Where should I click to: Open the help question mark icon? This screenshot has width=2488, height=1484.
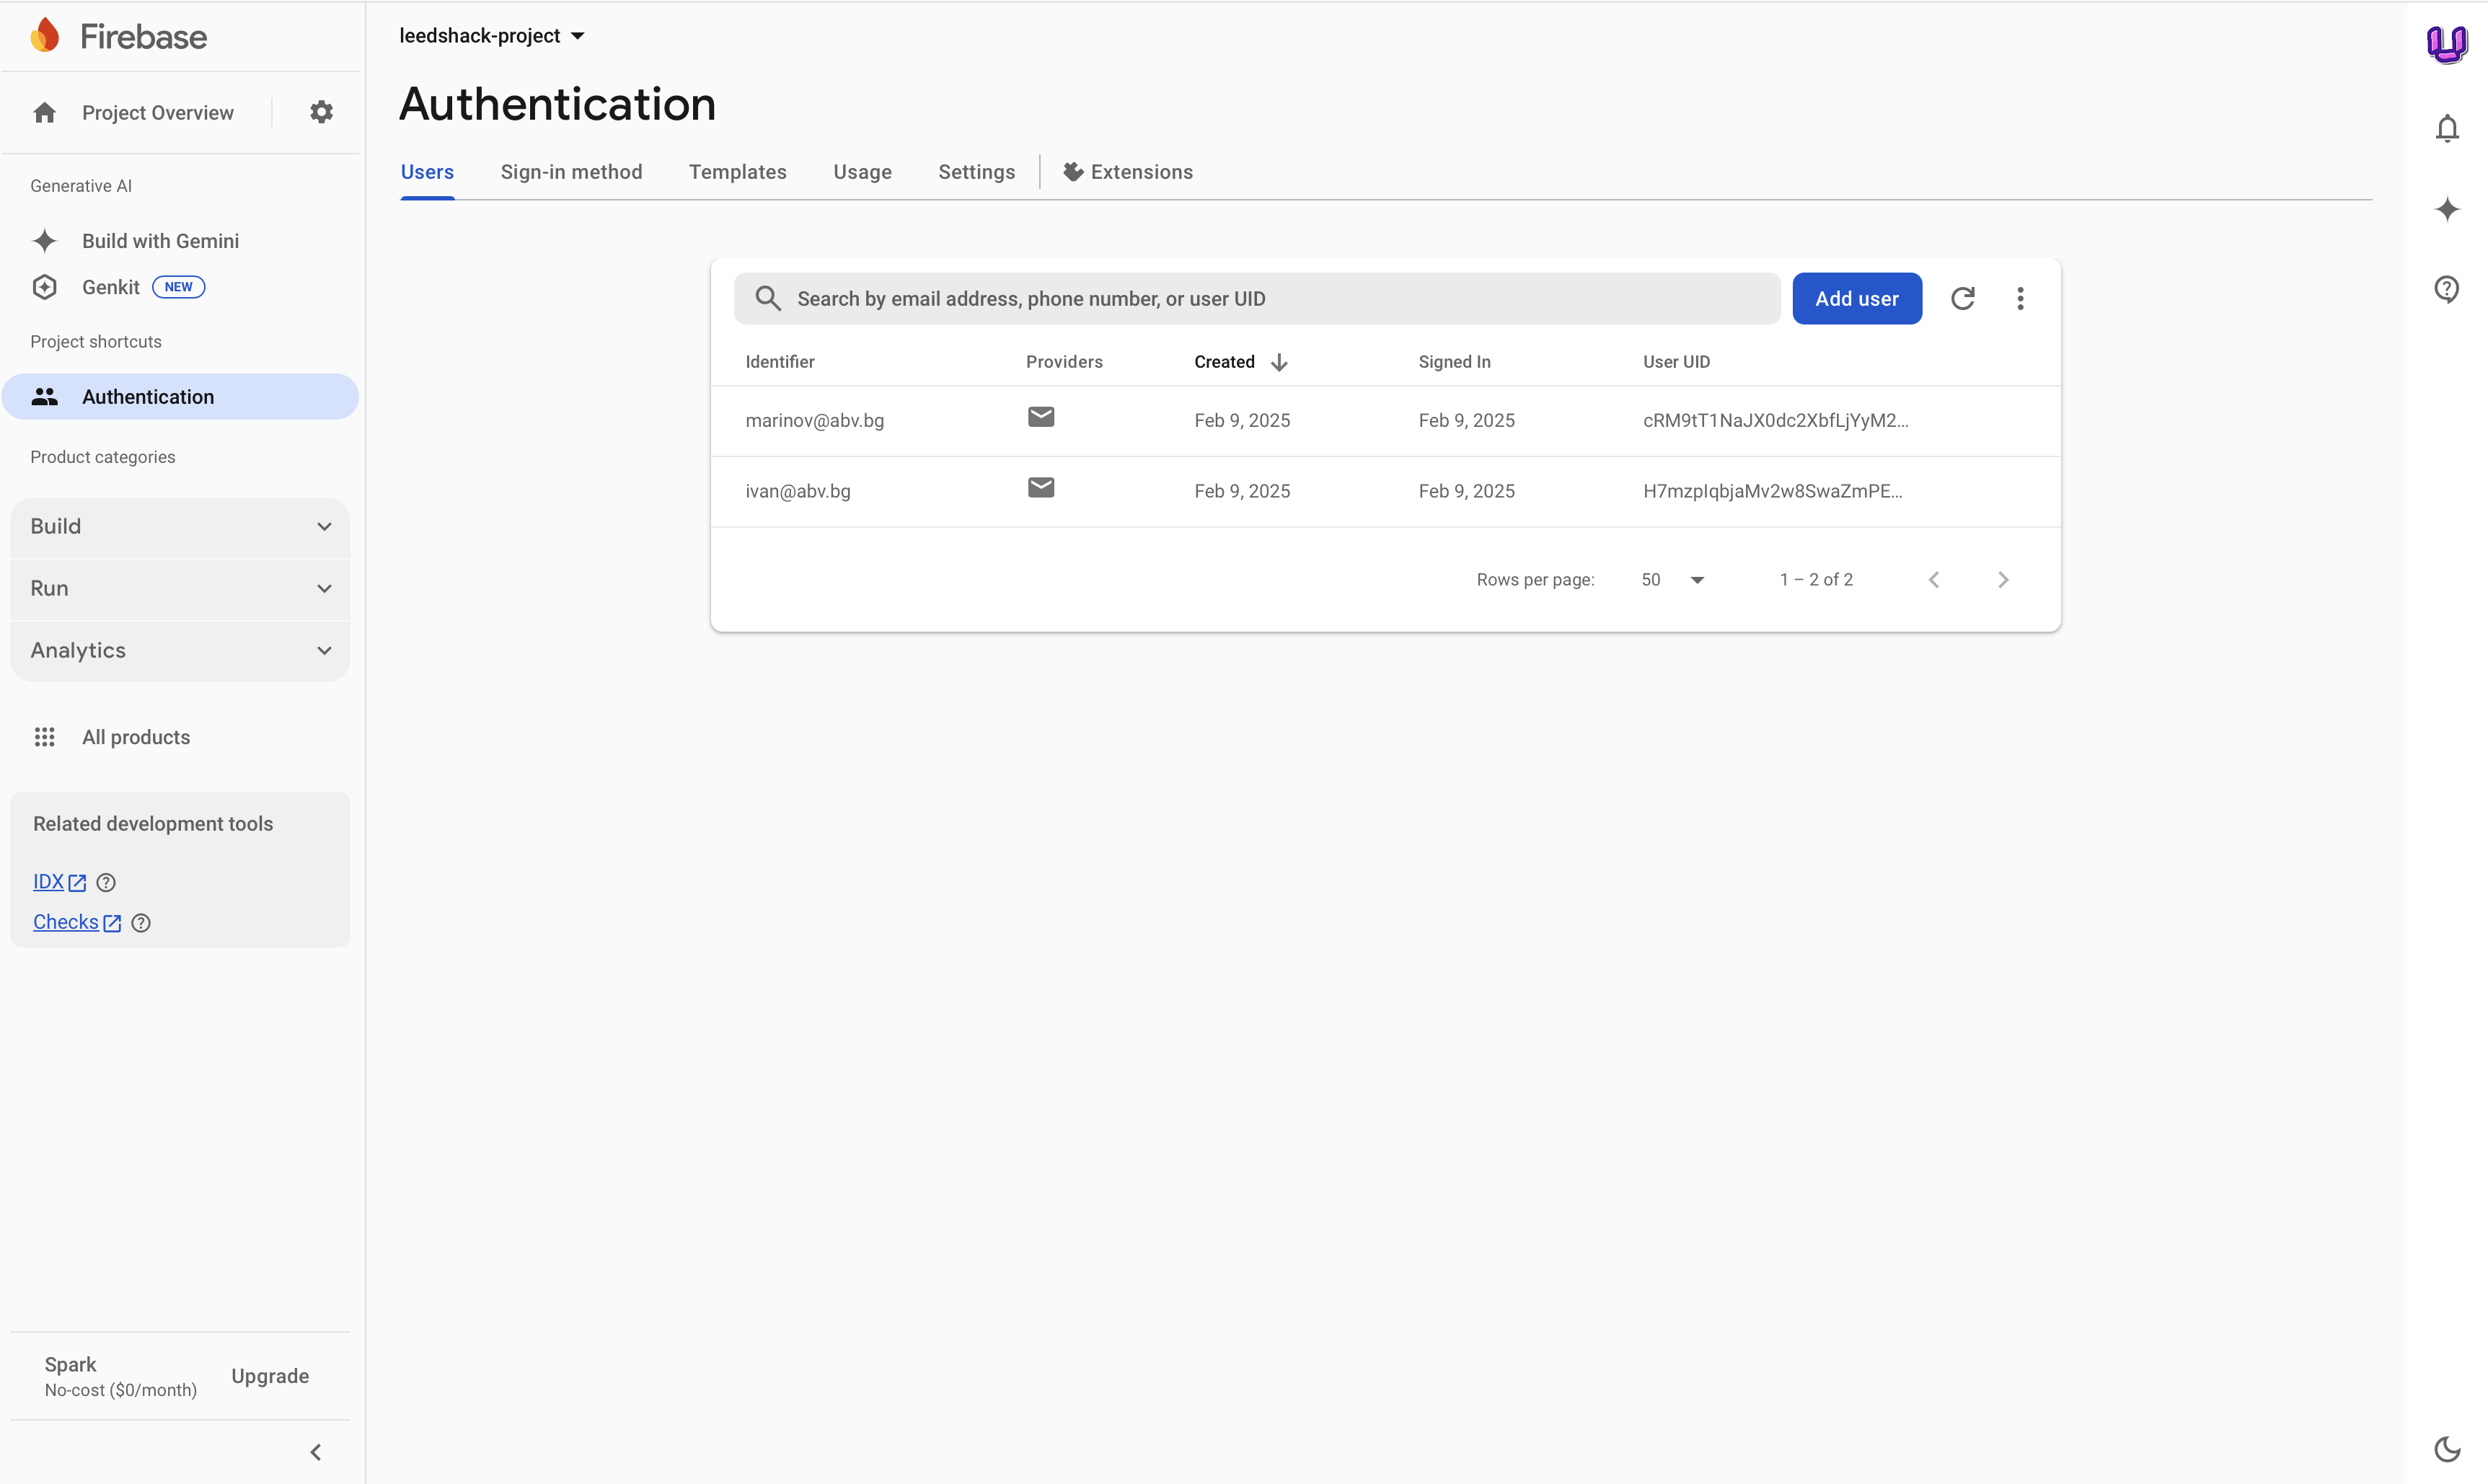(x=2446, y=289)
